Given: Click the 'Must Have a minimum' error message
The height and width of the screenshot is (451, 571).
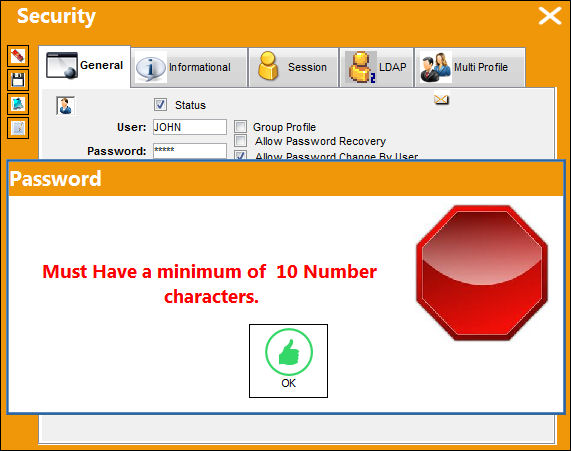Looking at the screenshot, I should point(210,284).
